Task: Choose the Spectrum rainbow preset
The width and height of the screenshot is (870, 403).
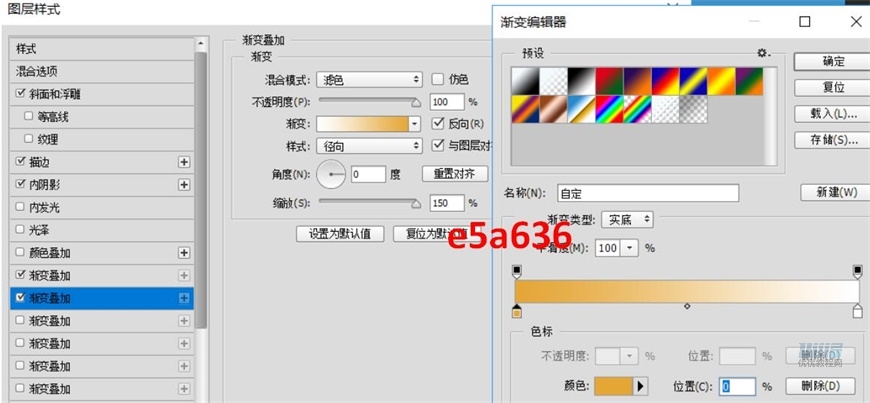Action: [x=609, y=109]
